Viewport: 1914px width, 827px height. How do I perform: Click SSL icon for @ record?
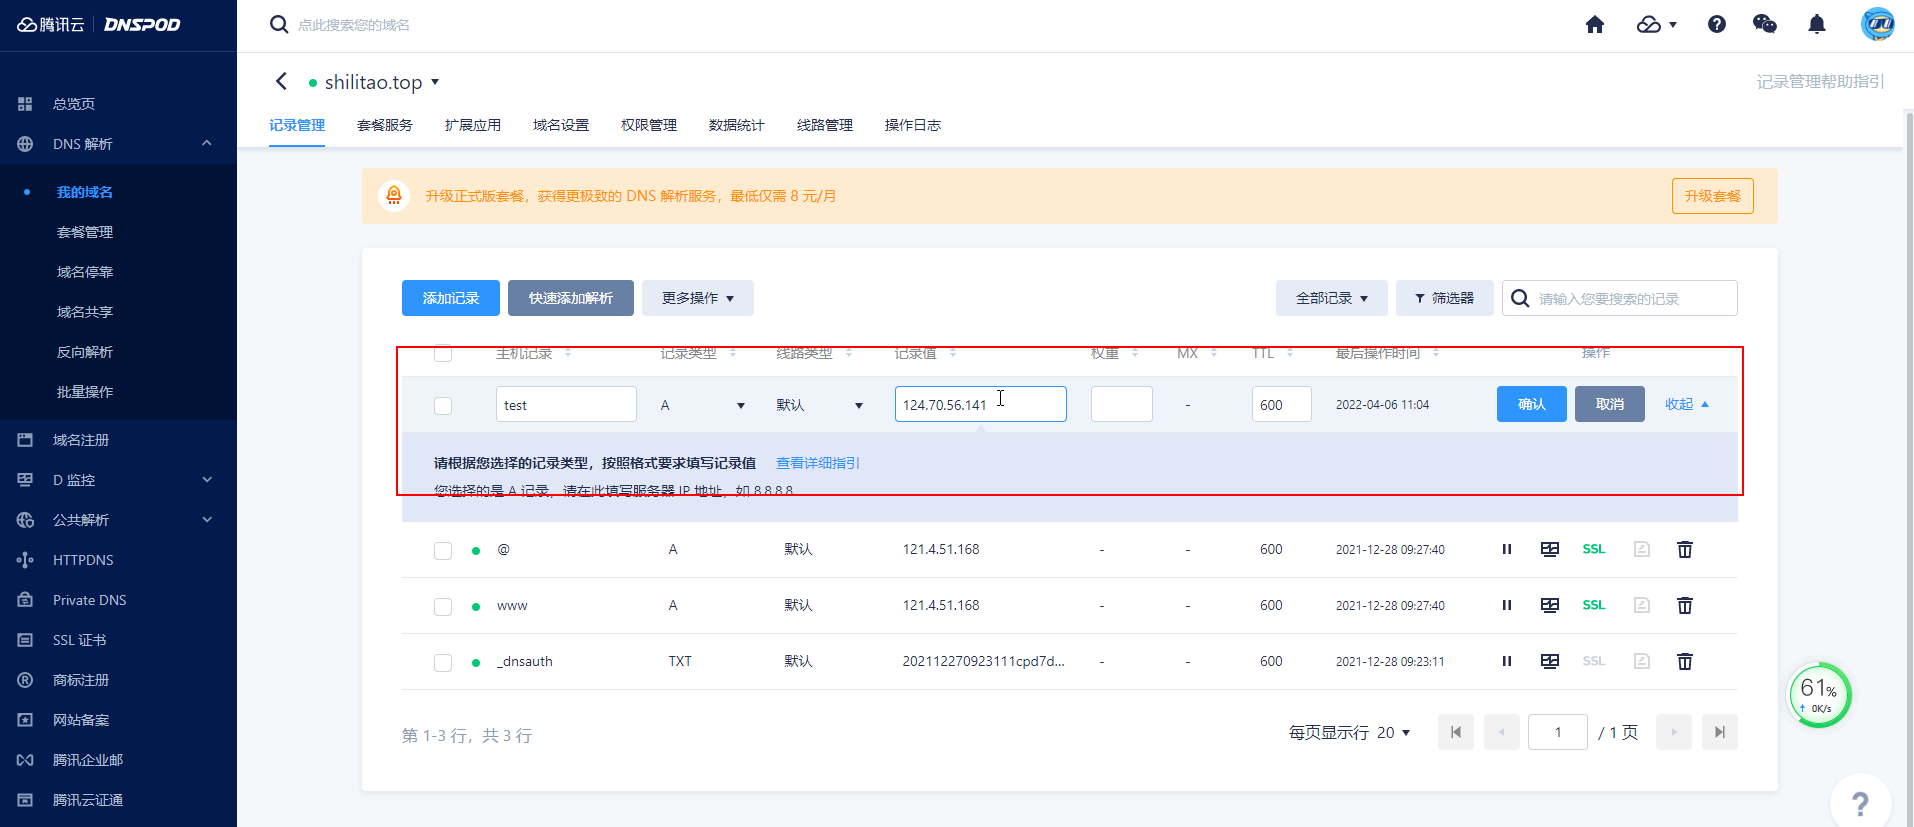pyautogui.click(x=1593, y=549)
